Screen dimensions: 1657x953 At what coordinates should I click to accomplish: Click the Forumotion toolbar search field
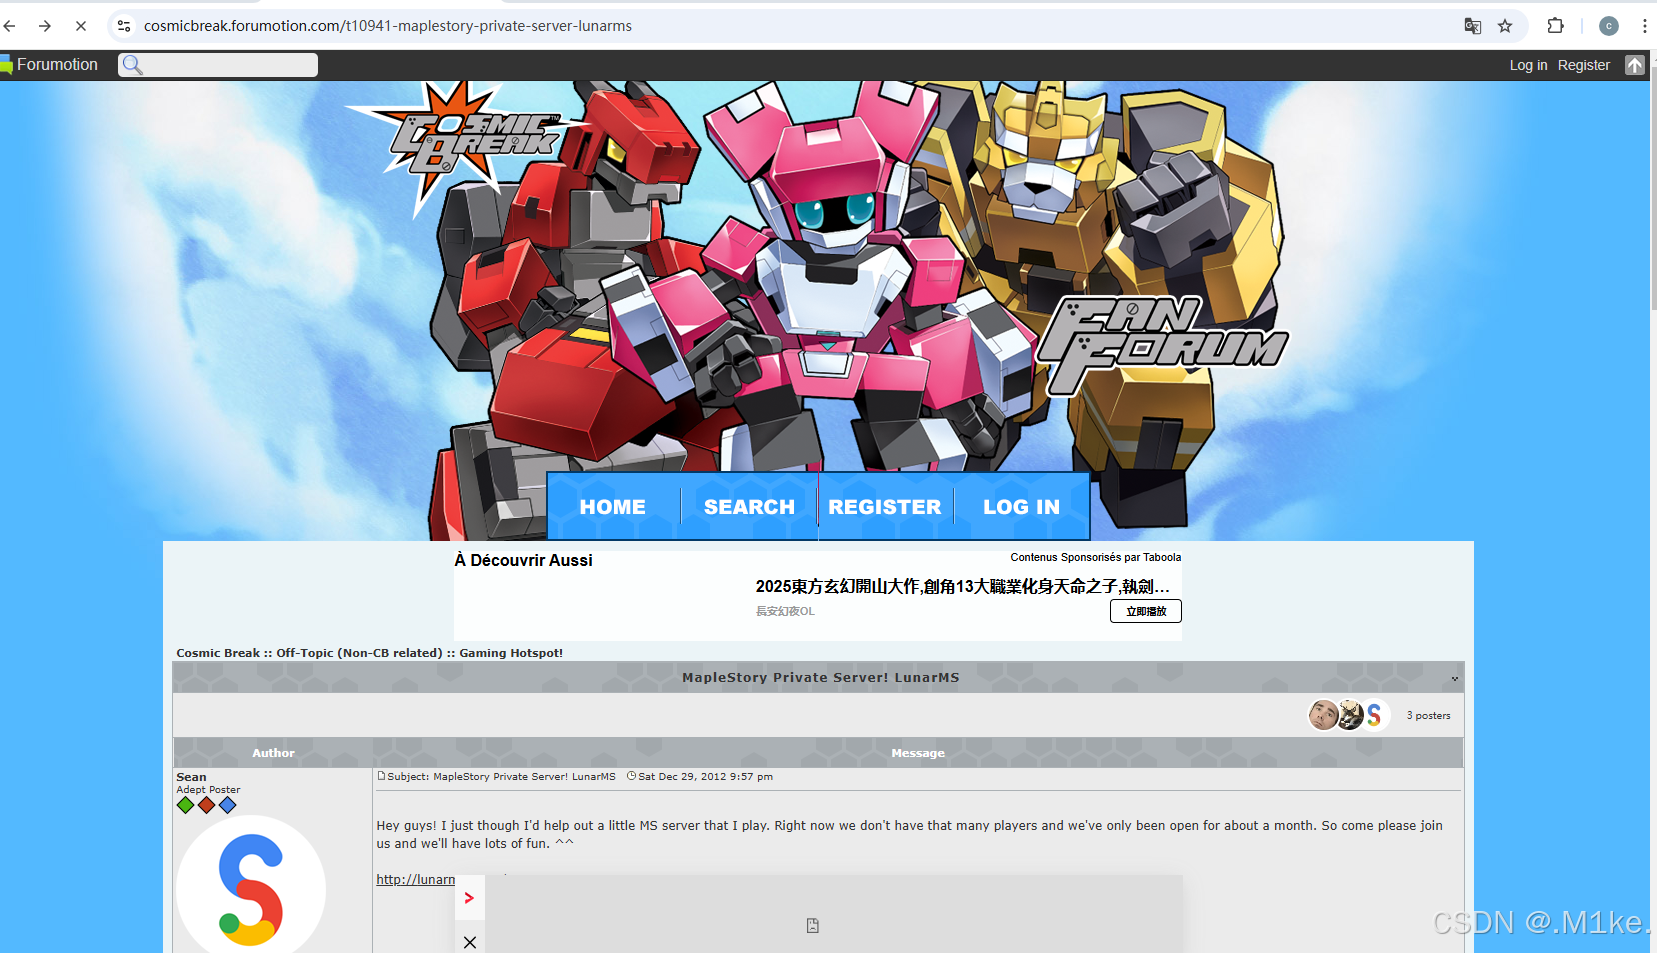218,65
